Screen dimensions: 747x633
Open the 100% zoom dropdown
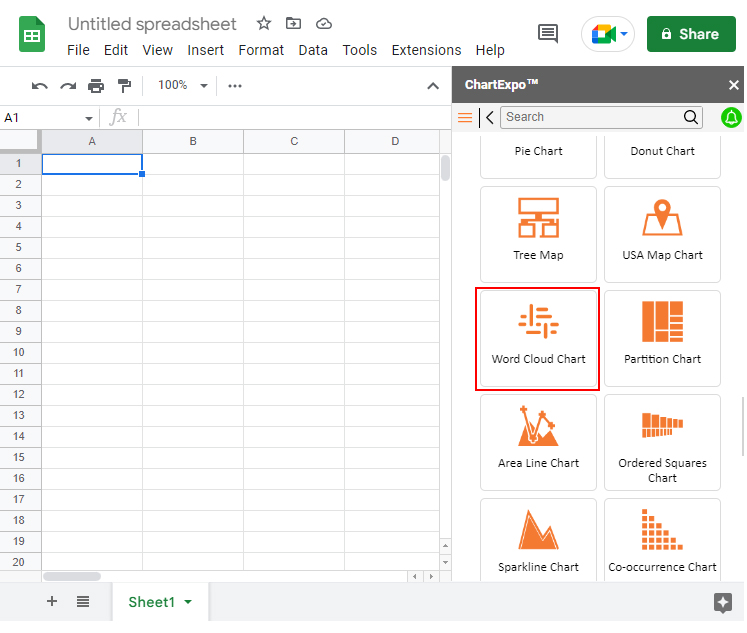tap(183, 86)
